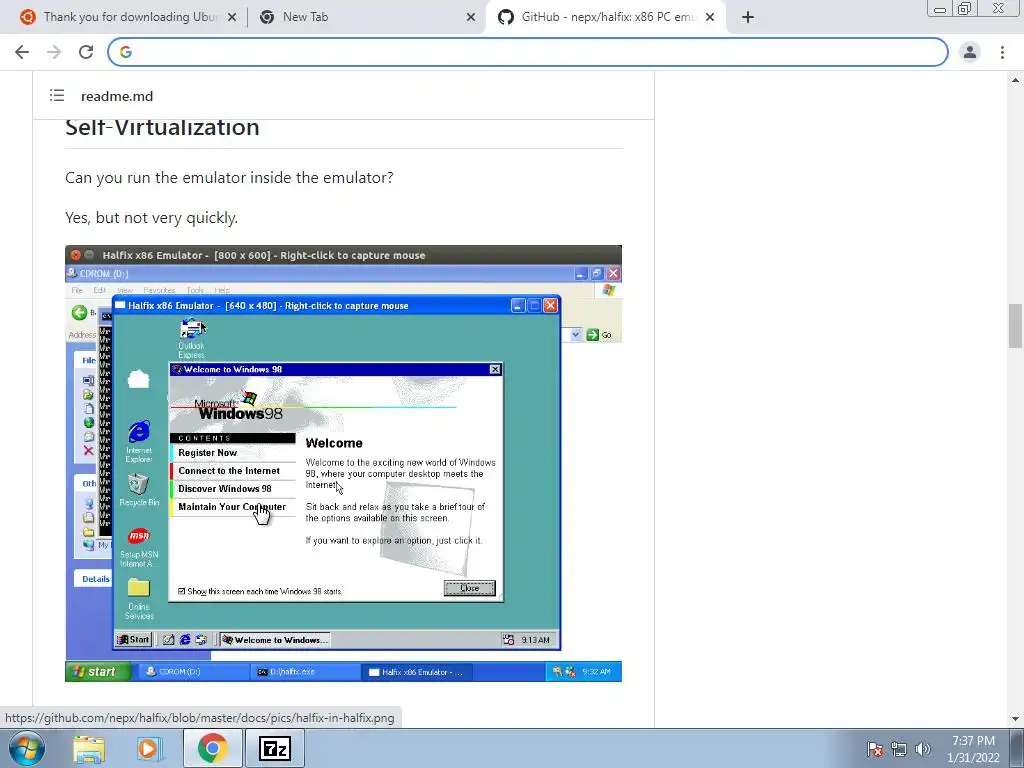Click the GitHub favicon on the active tab
The height and width of the screenshot is (768, 1024).
click(x=505, y=18)
